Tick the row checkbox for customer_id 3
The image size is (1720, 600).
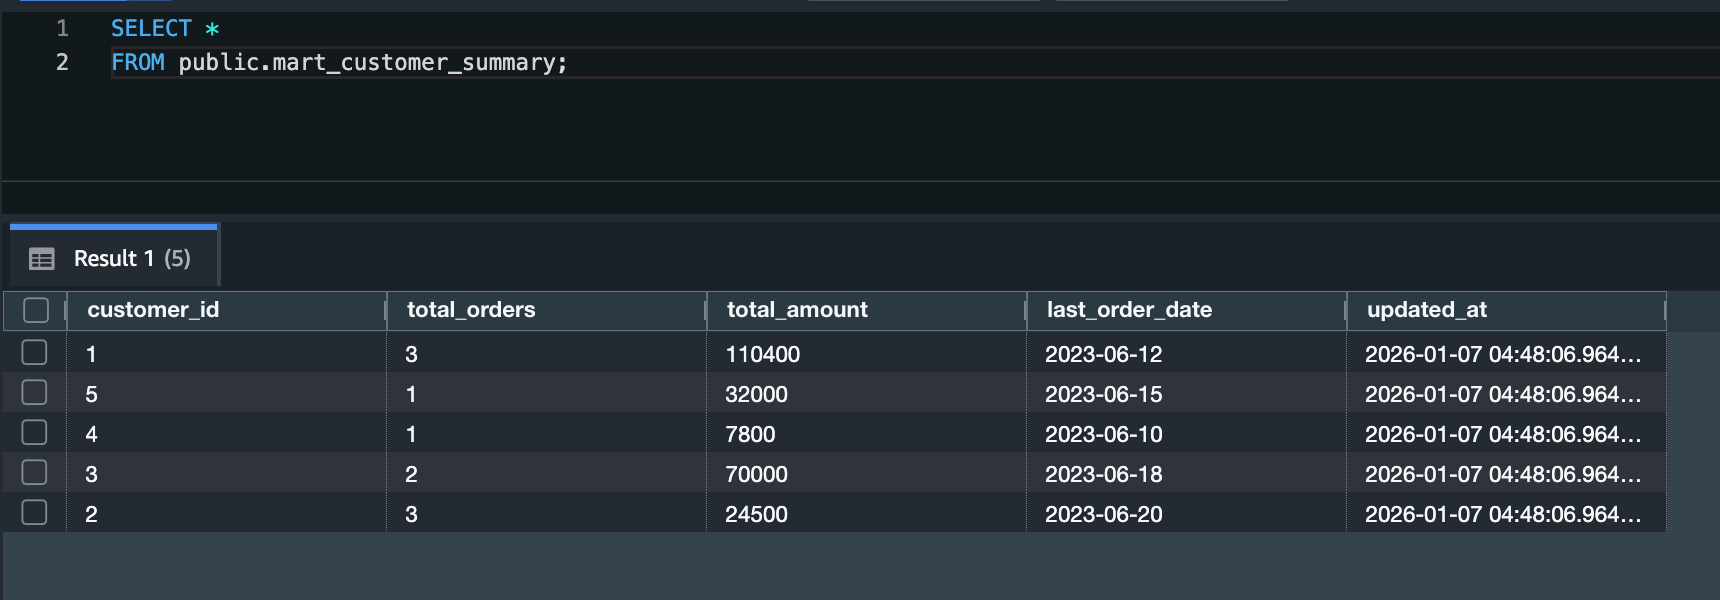coord(35,473)
